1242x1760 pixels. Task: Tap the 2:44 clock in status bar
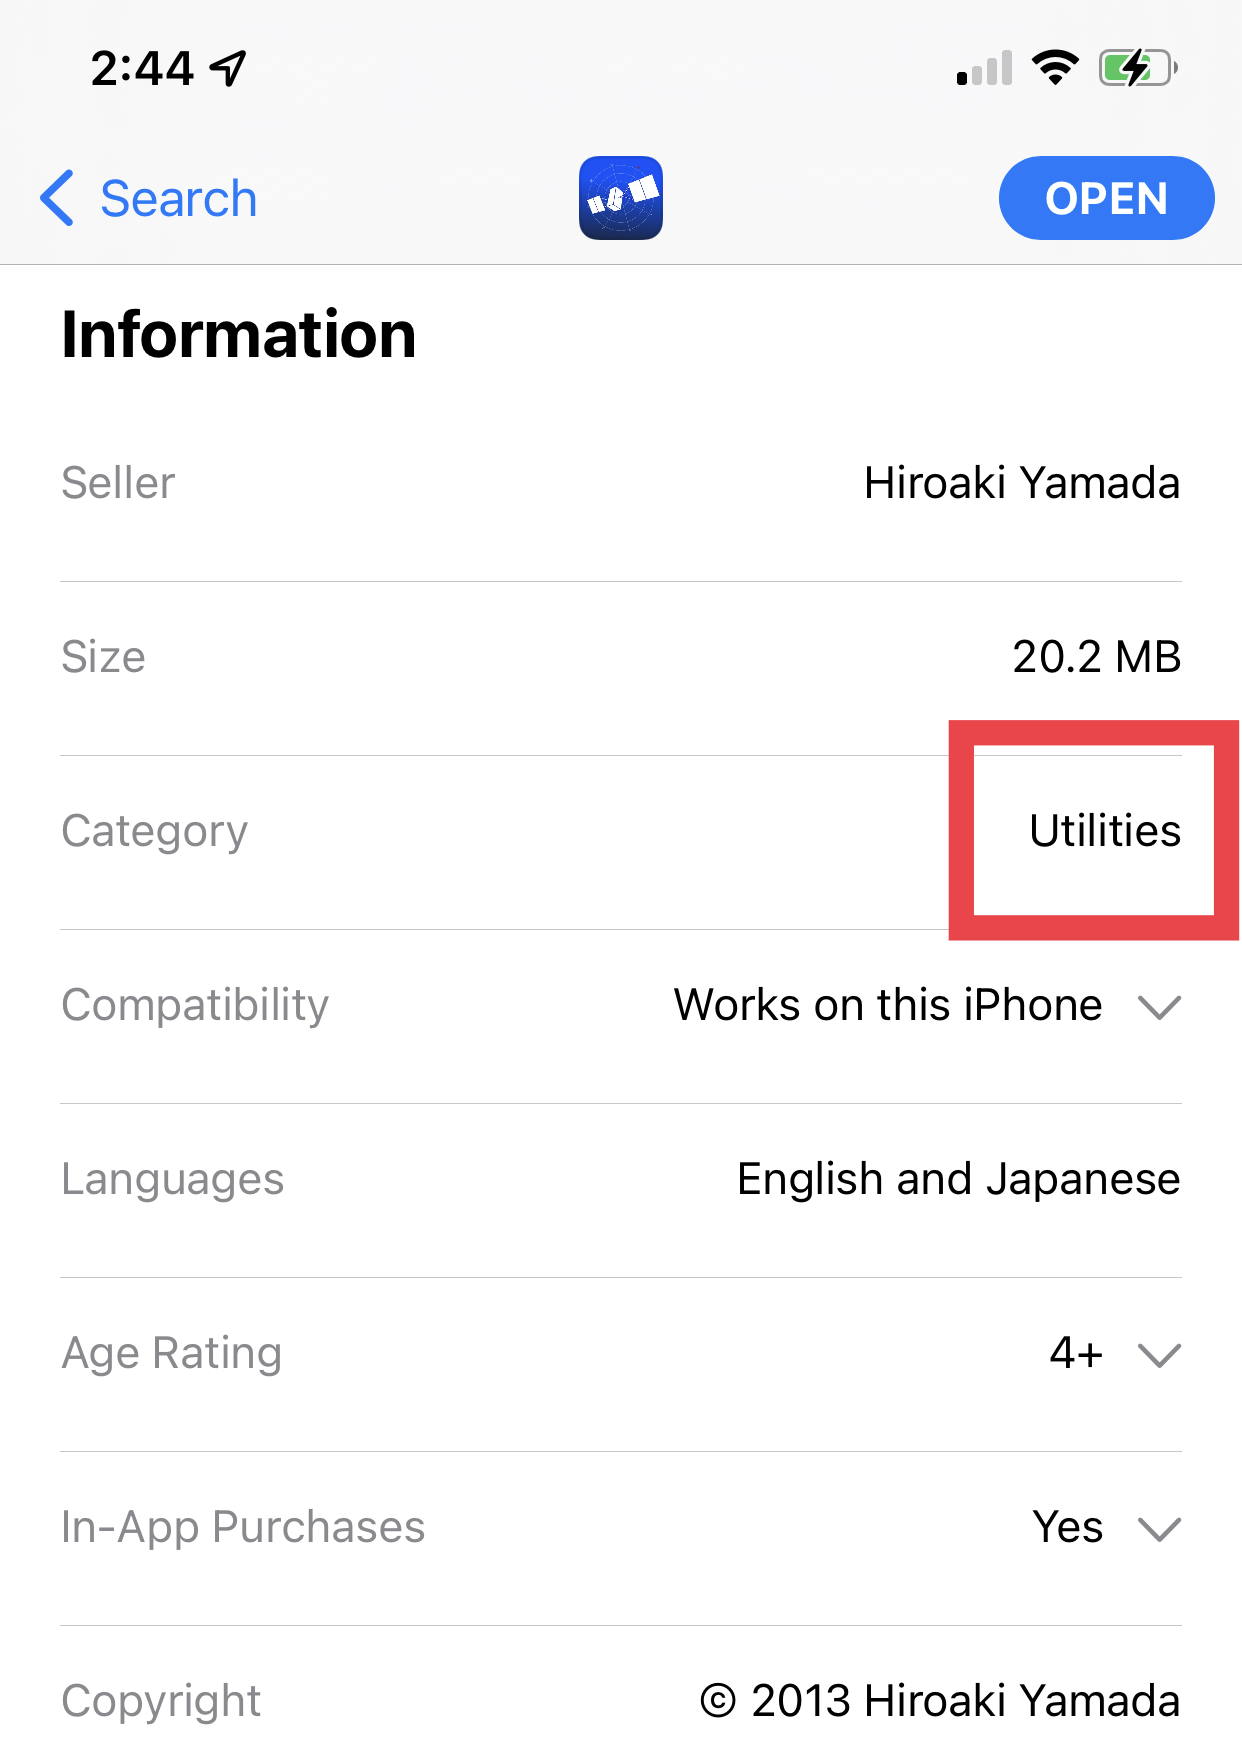pyautogui.click(x=142, y=68)
